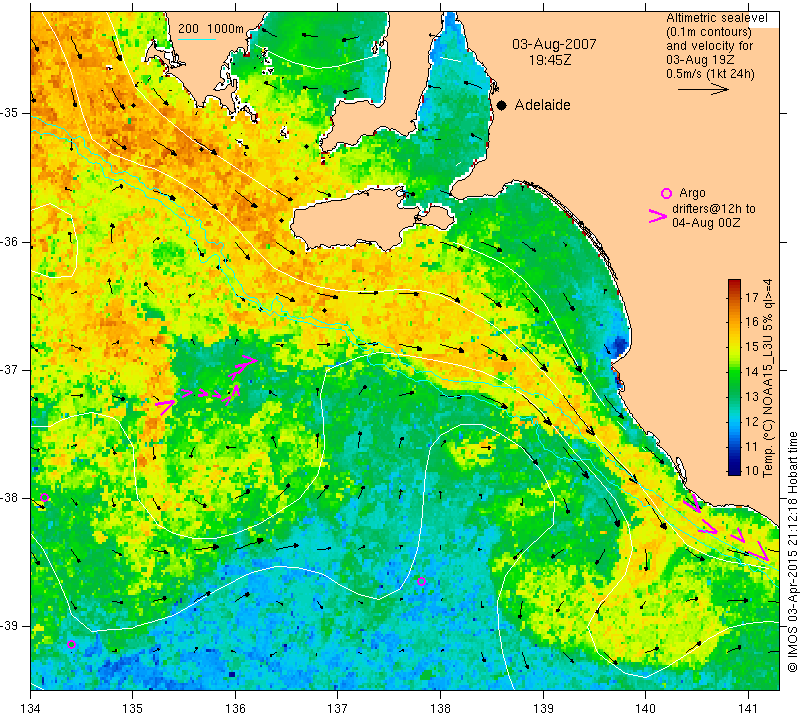Click the Argo float circle near 134.4E 39.1S
The image size is (800, 720).
(x=71, y=644)
